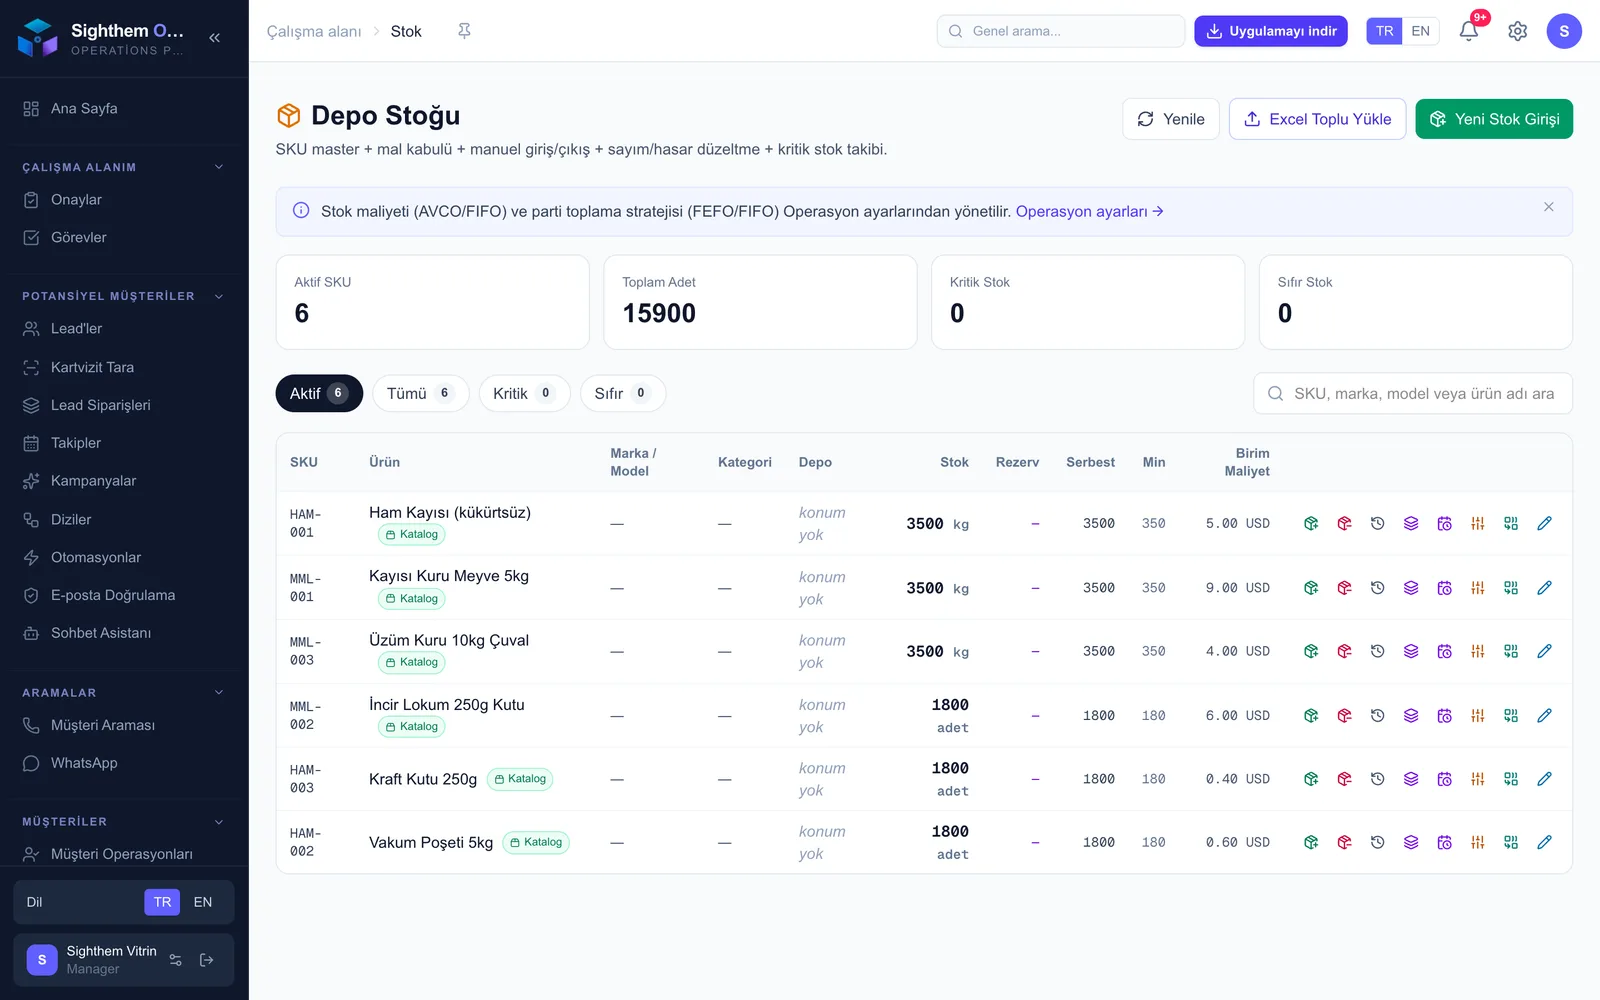Click the green add-stock icon for Ham Kayısı
The height and width of the screenshot is (1000, 1600).
point(1311,523)
